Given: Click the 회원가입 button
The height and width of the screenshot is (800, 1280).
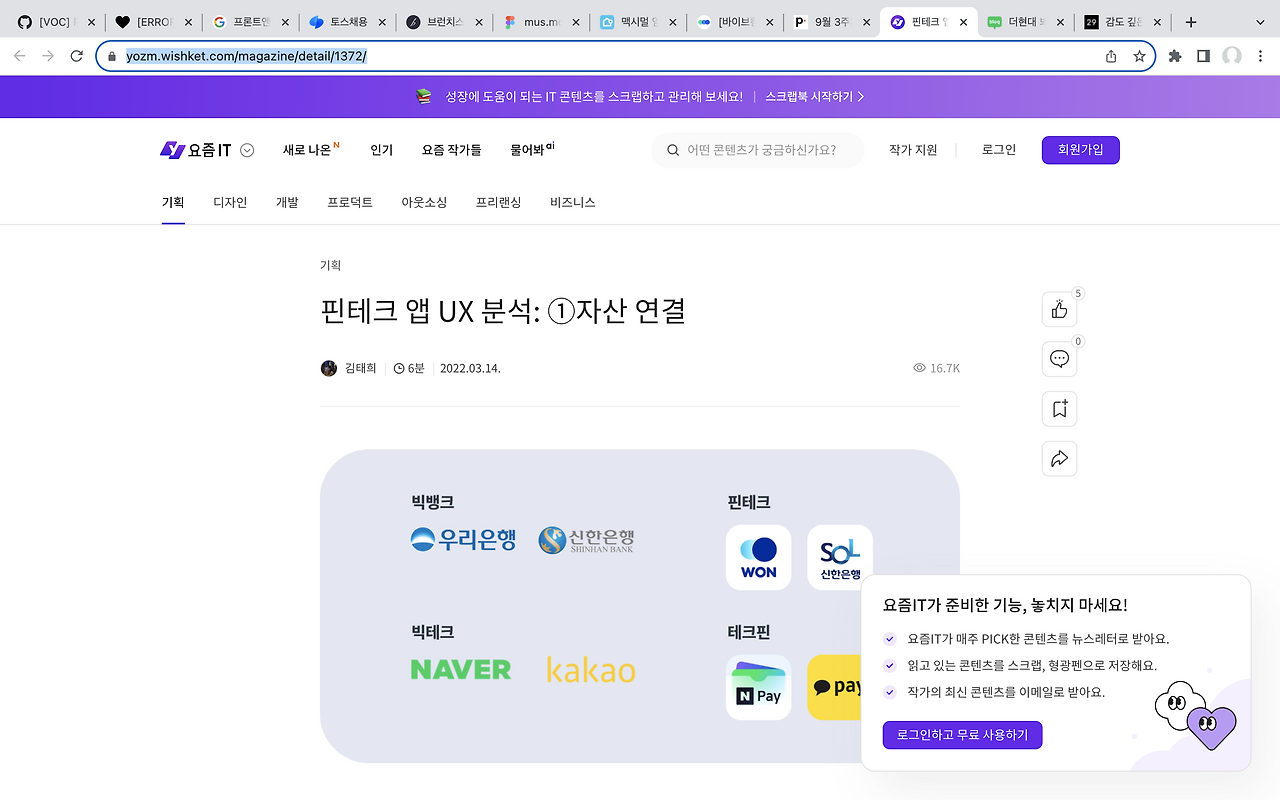Looking at the screenshot, I should click(1080, 150).
